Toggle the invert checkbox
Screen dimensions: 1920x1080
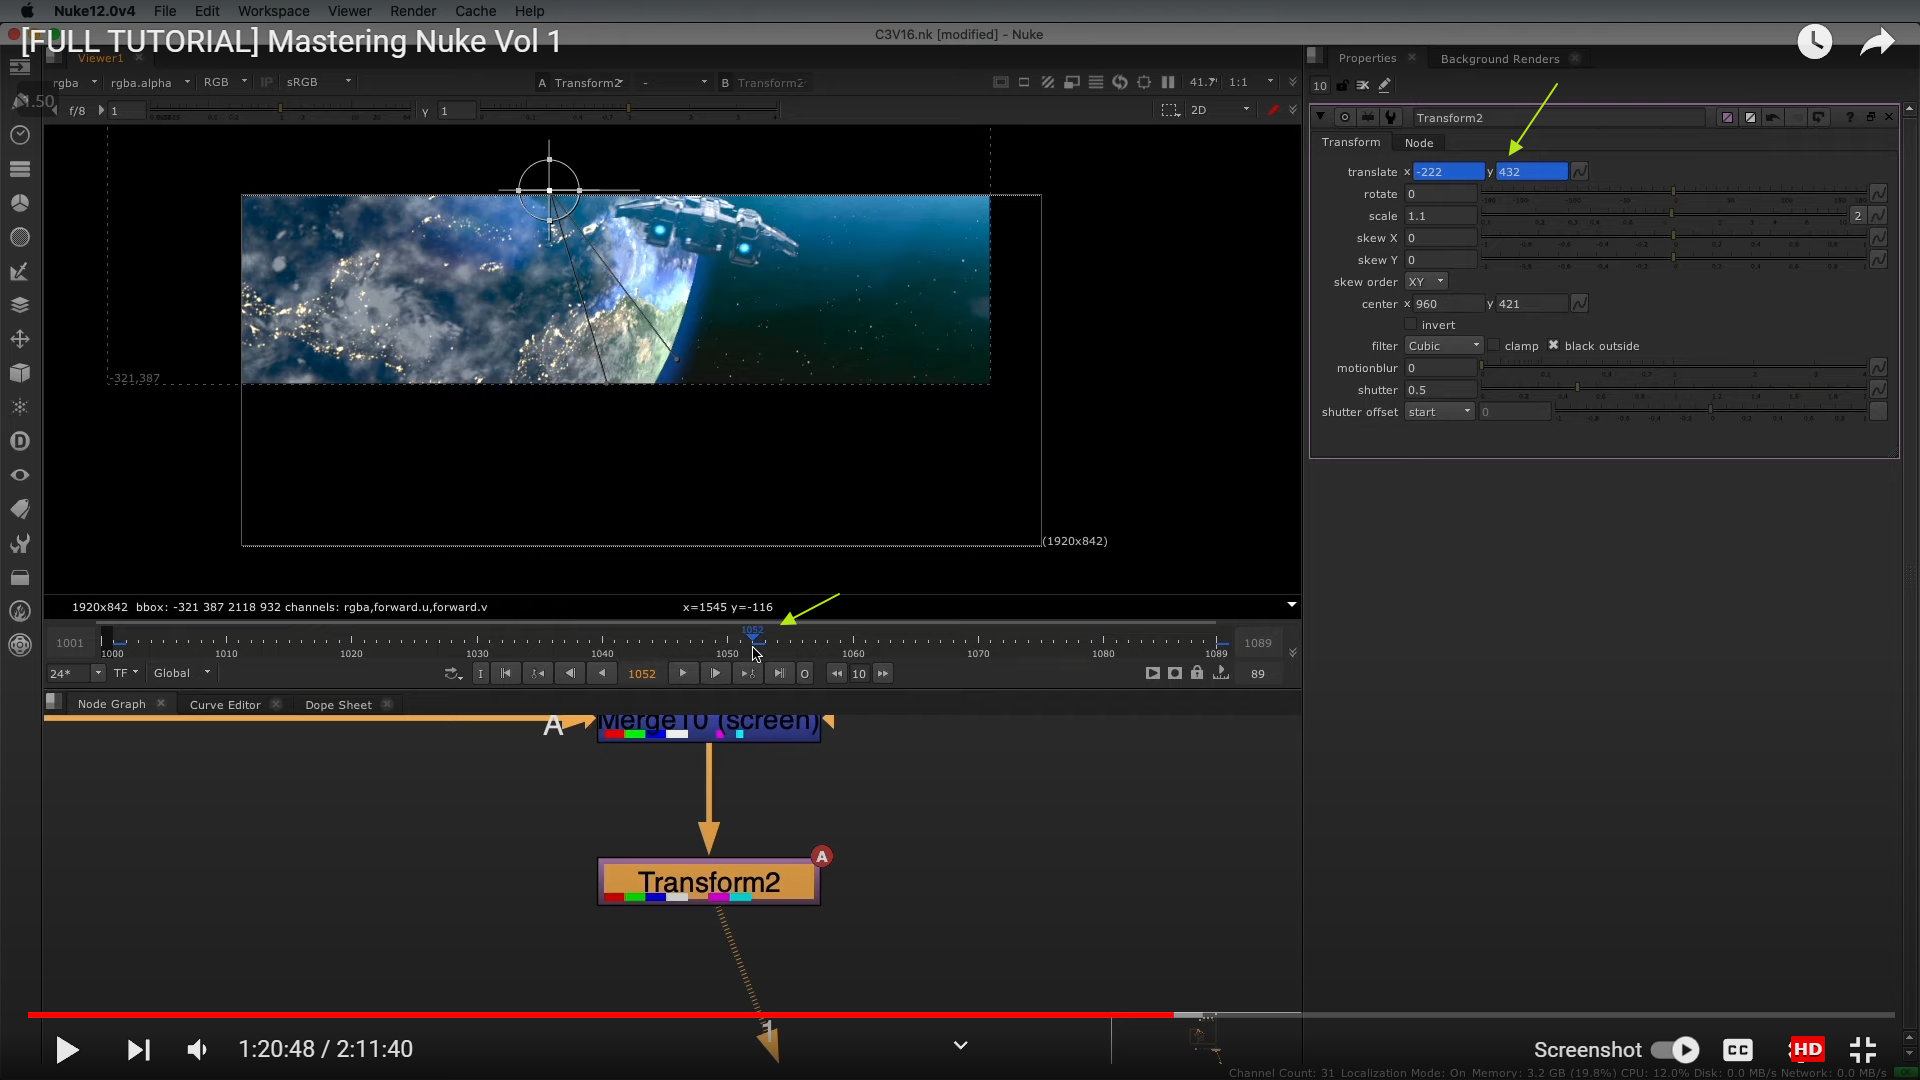click(x=1411, y=325)
